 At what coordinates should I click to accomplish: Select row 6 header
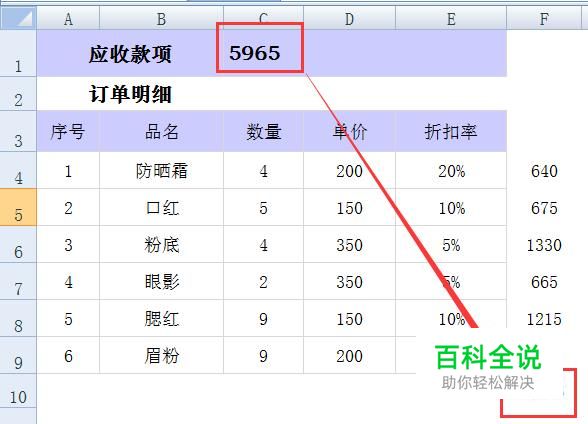(18, 244)
